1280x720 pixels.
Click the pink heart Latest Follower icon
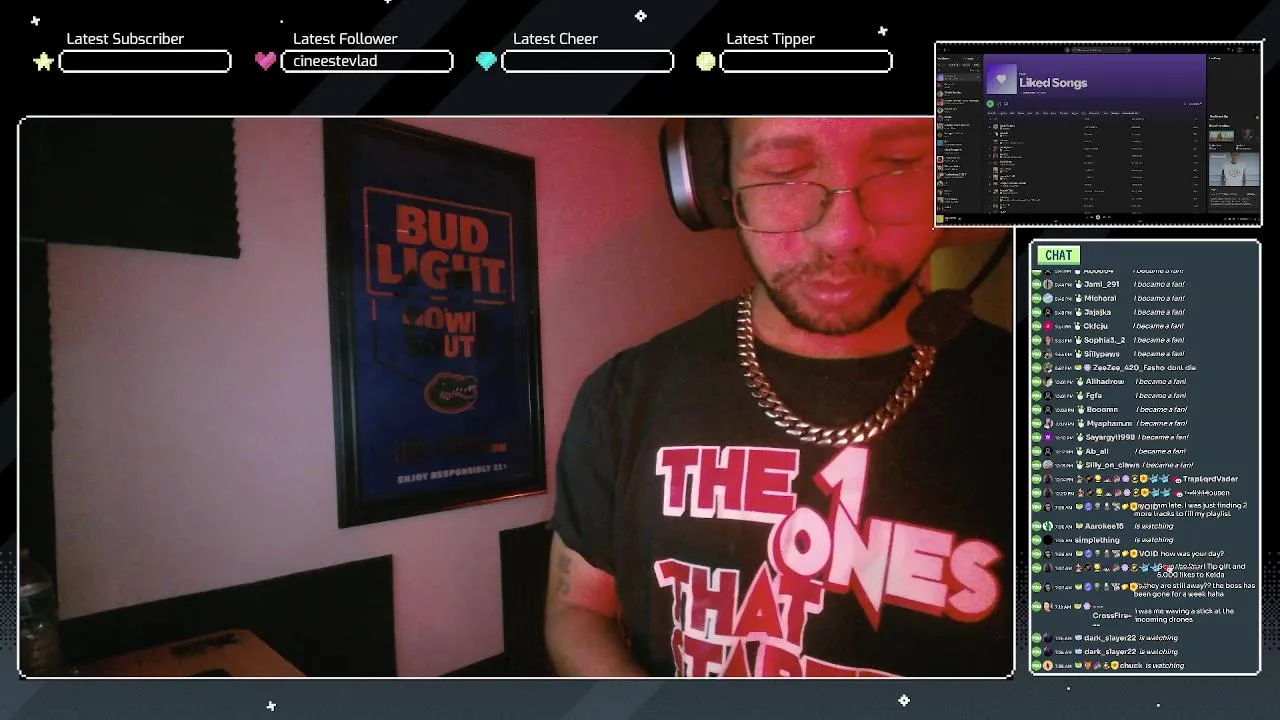265,61
